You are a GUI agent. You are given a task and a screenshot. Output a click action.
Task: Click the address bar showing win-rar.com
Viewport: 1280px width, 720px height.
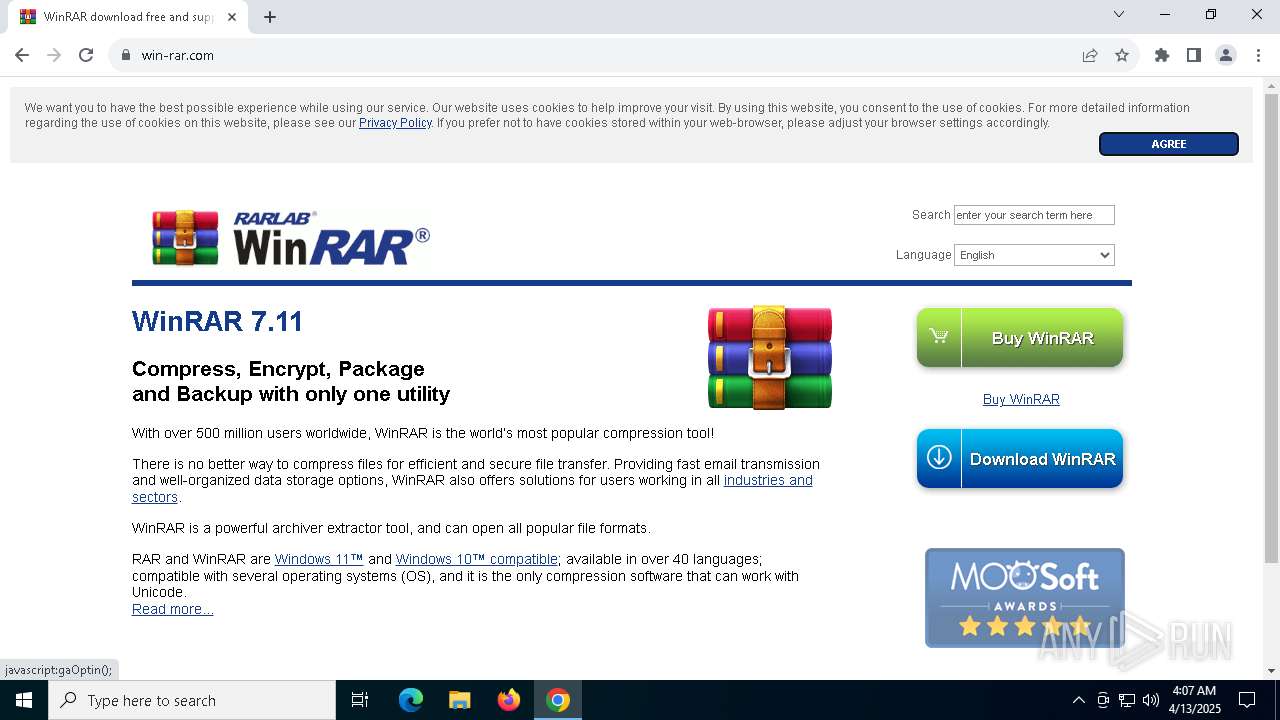coord(600,55)
